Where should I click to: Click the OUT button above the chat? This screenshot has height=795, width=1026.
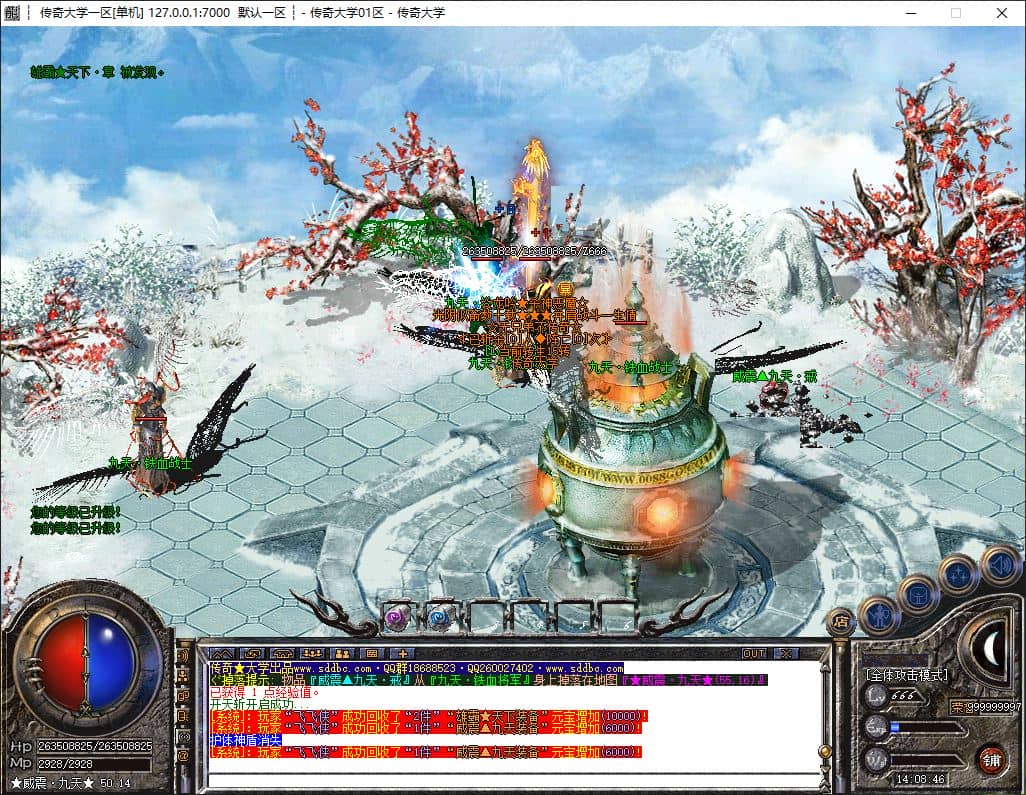(x=754, y=653)
